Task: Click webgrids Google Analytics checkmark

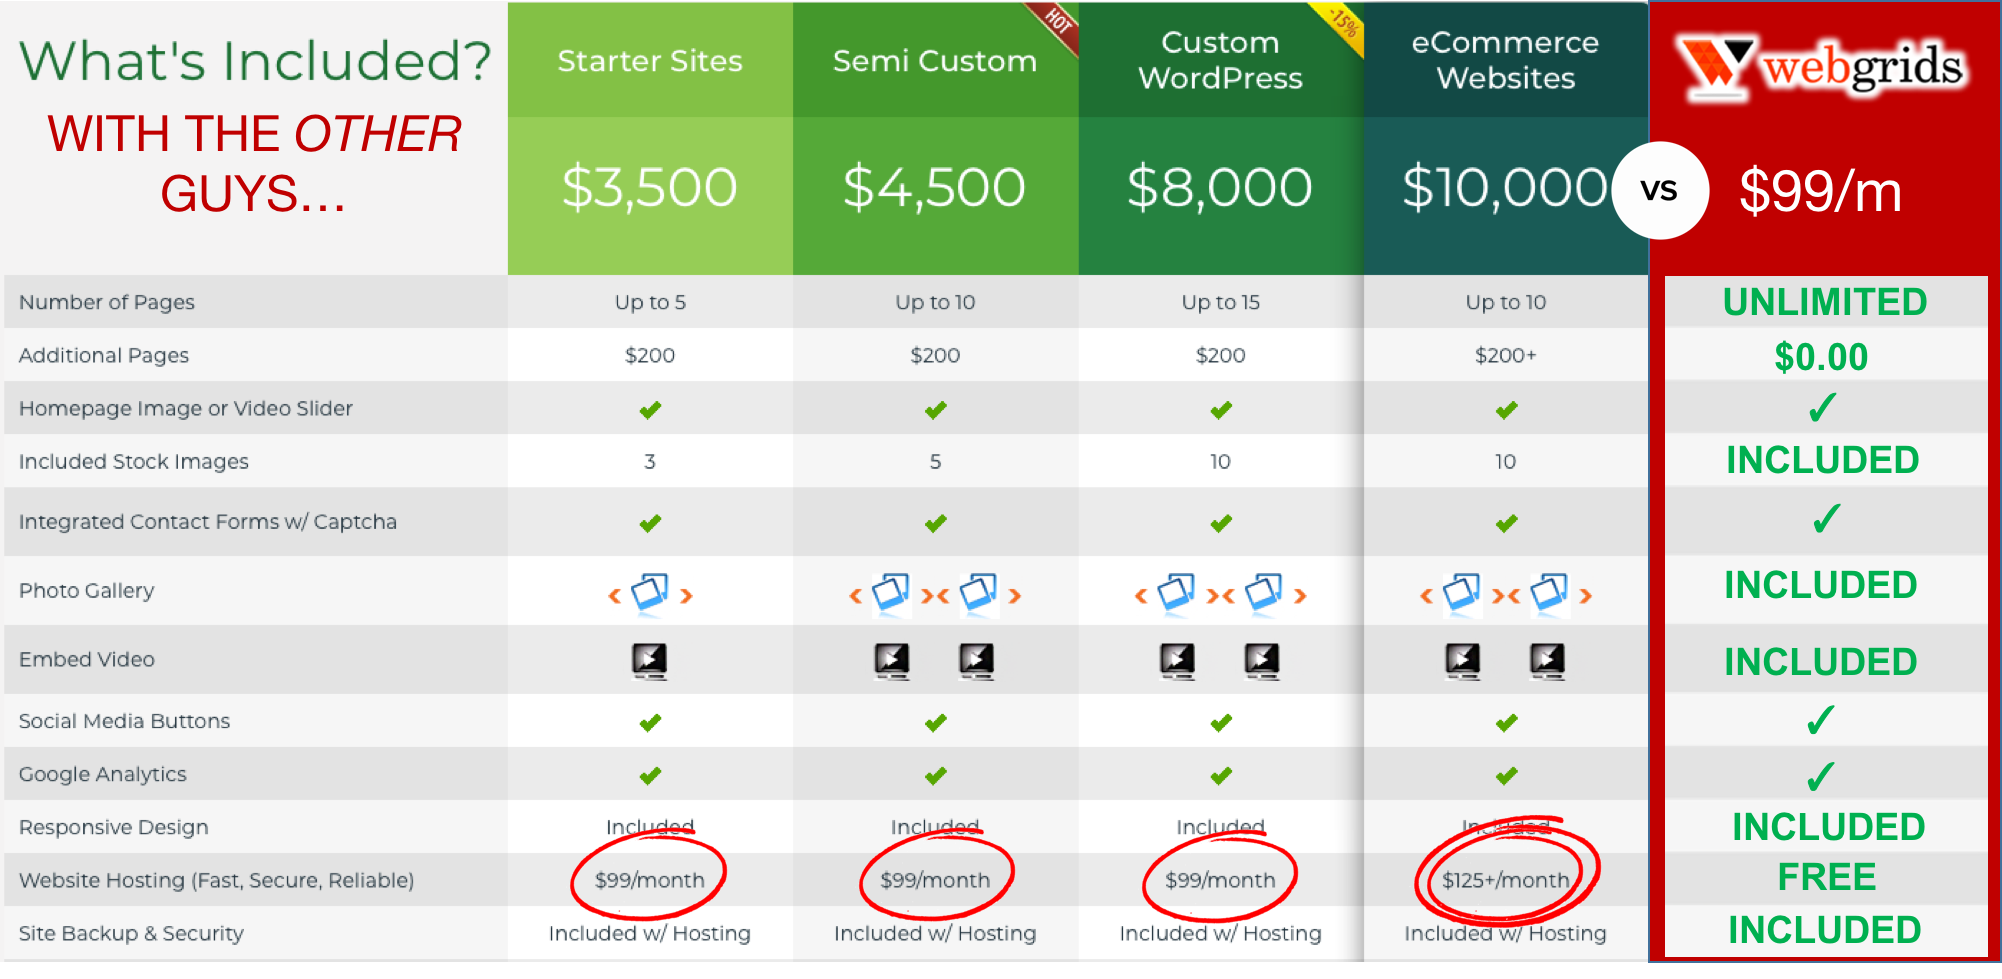Action: (1821, 776)
